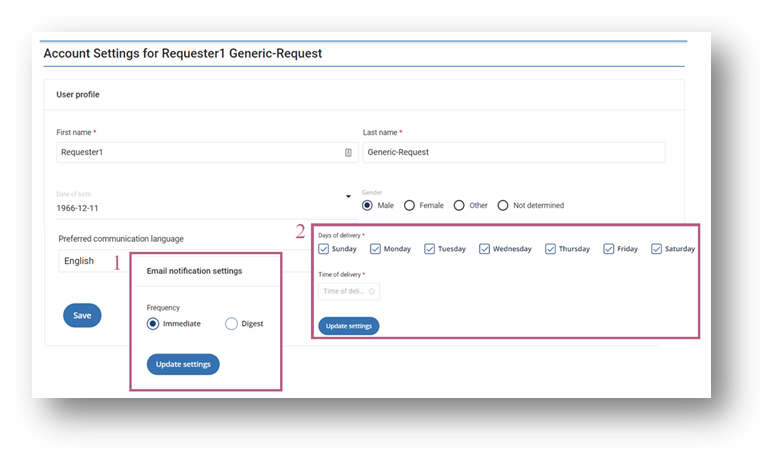Image resolution: width=776 pixels, height=463 pixels.
Task: Open the Date of birth dropdown arrow
Action: (348, 196)
